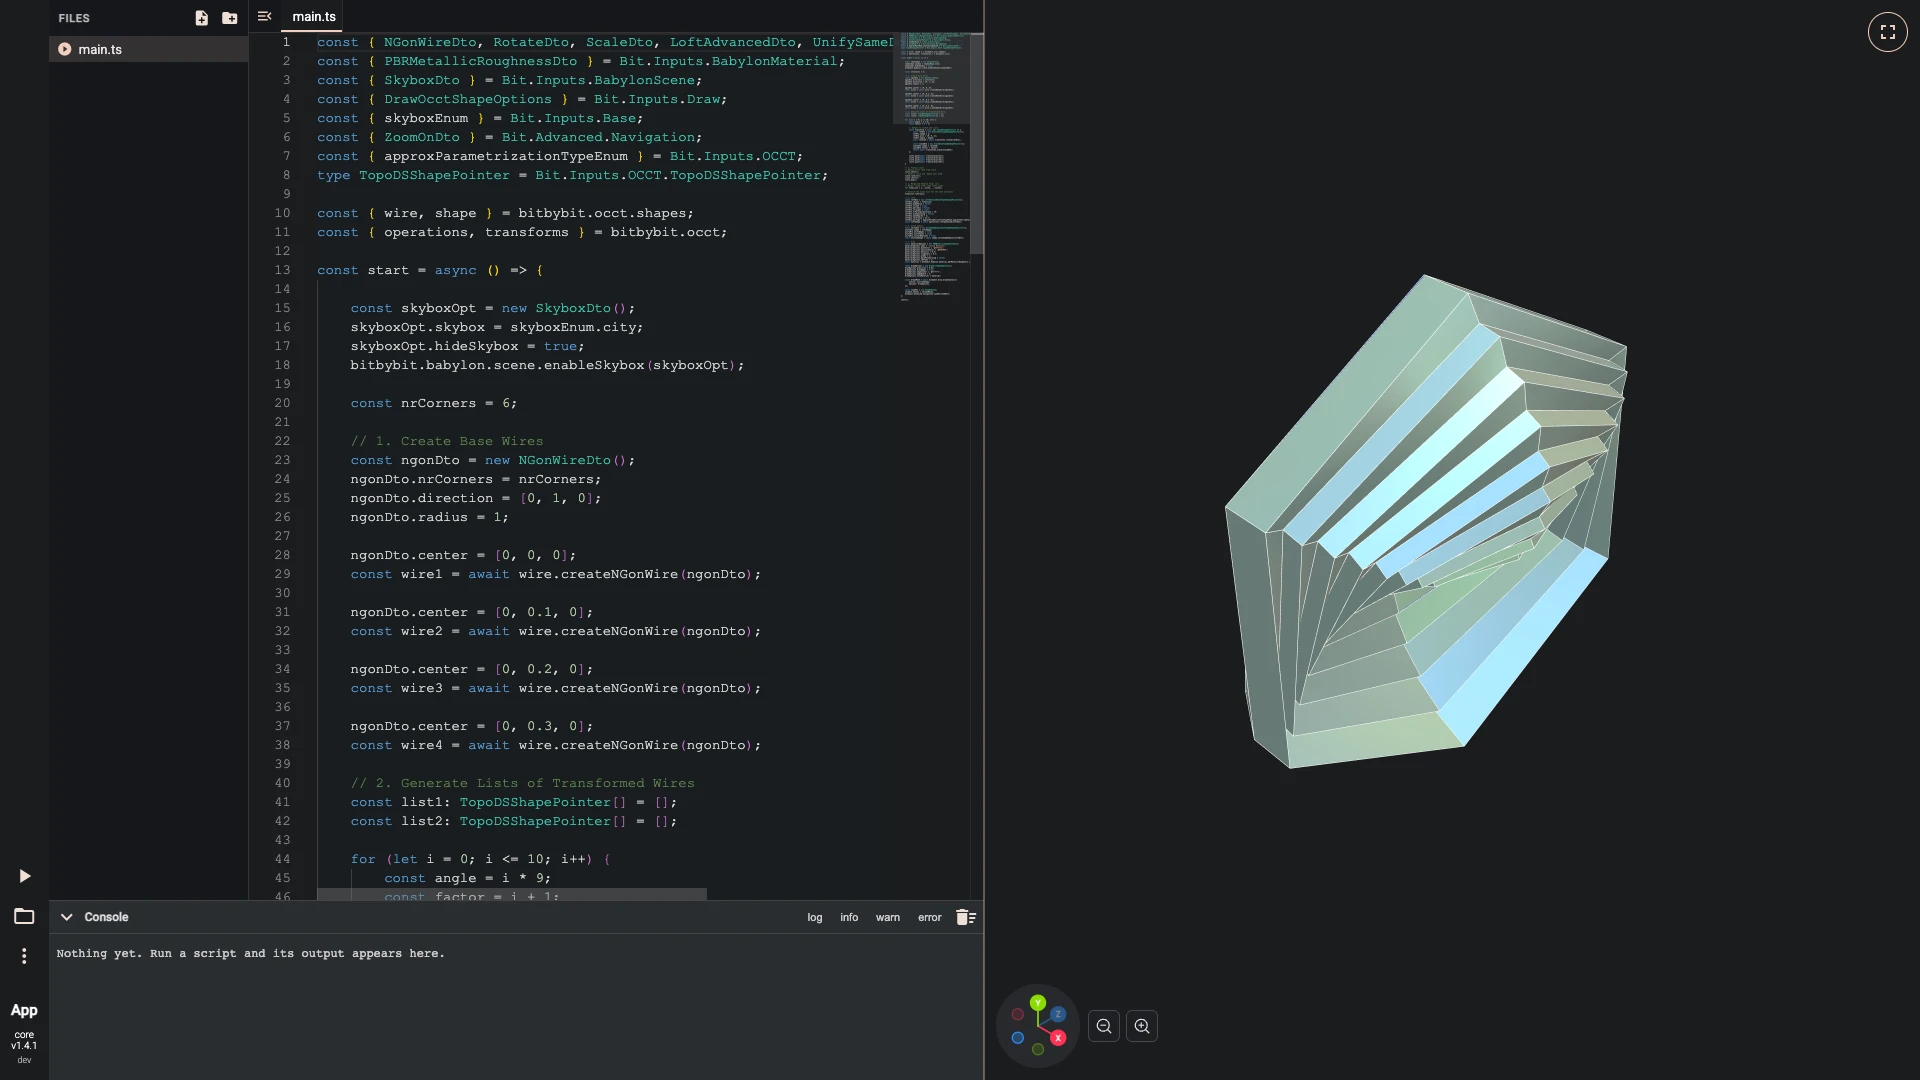Screen dimensions: 1920x1080
Task: Click line number 13 in the gutter
Action: [x=283, y=270]
